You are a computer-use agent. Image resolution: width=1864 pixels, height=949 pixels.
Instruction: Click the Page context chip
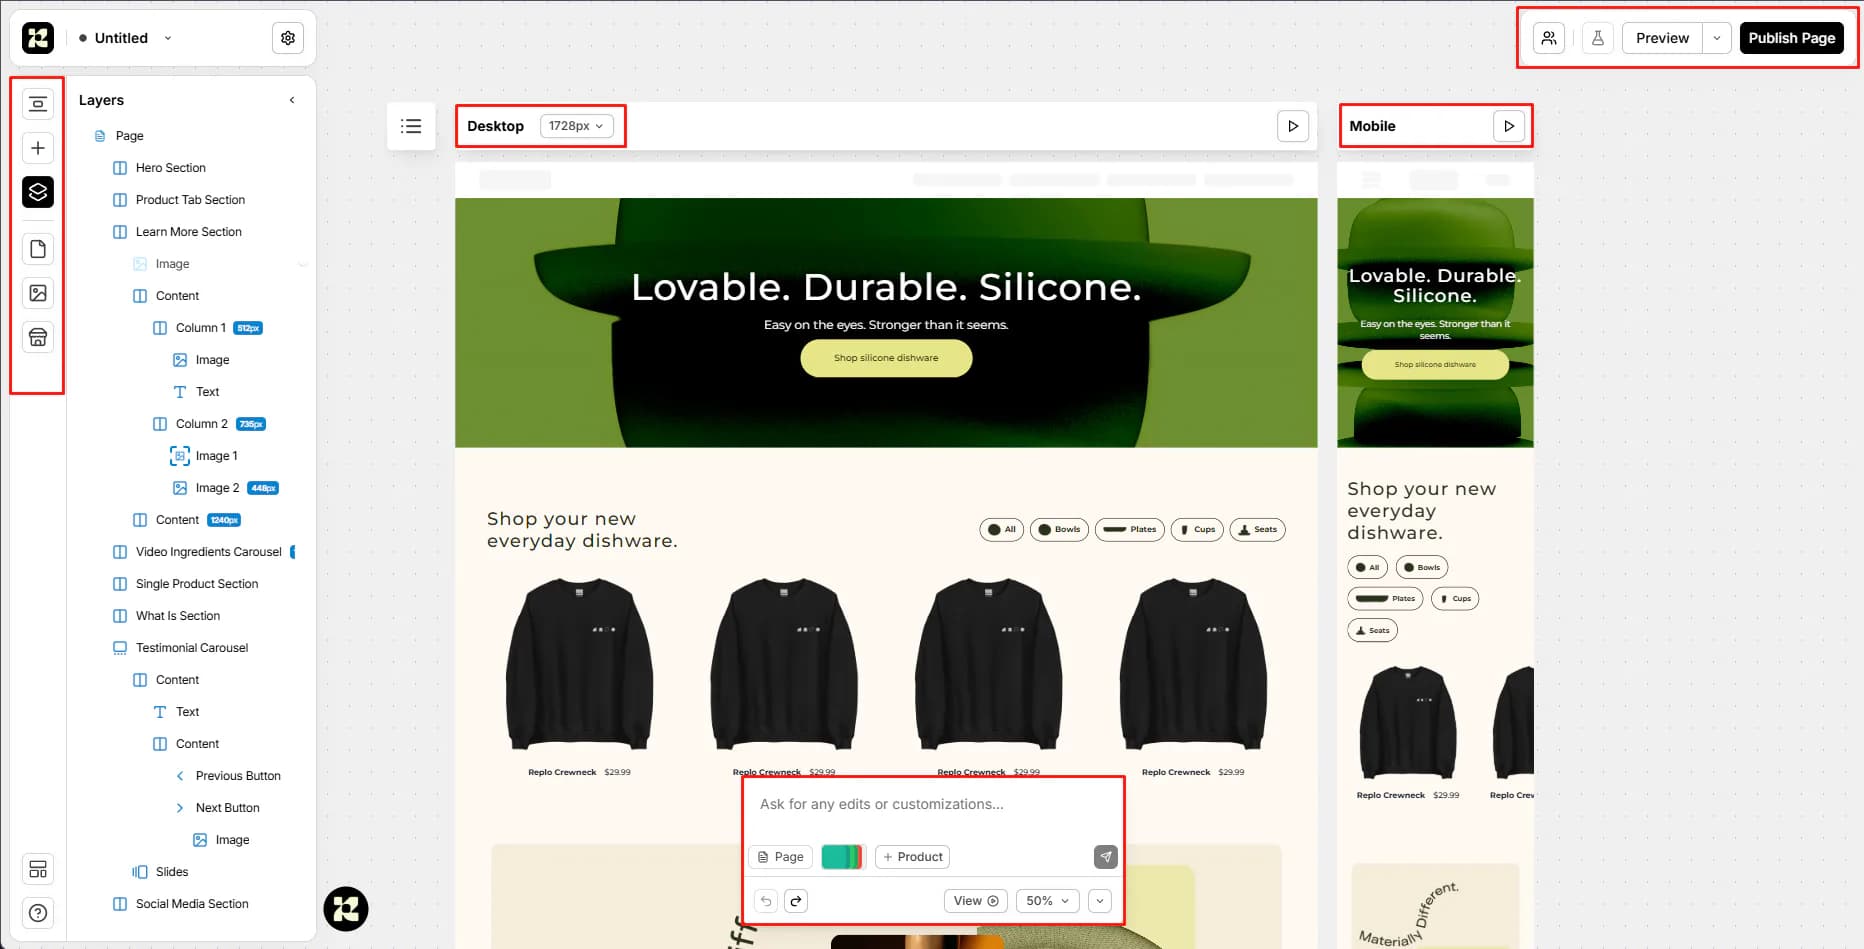pos(781,857)
